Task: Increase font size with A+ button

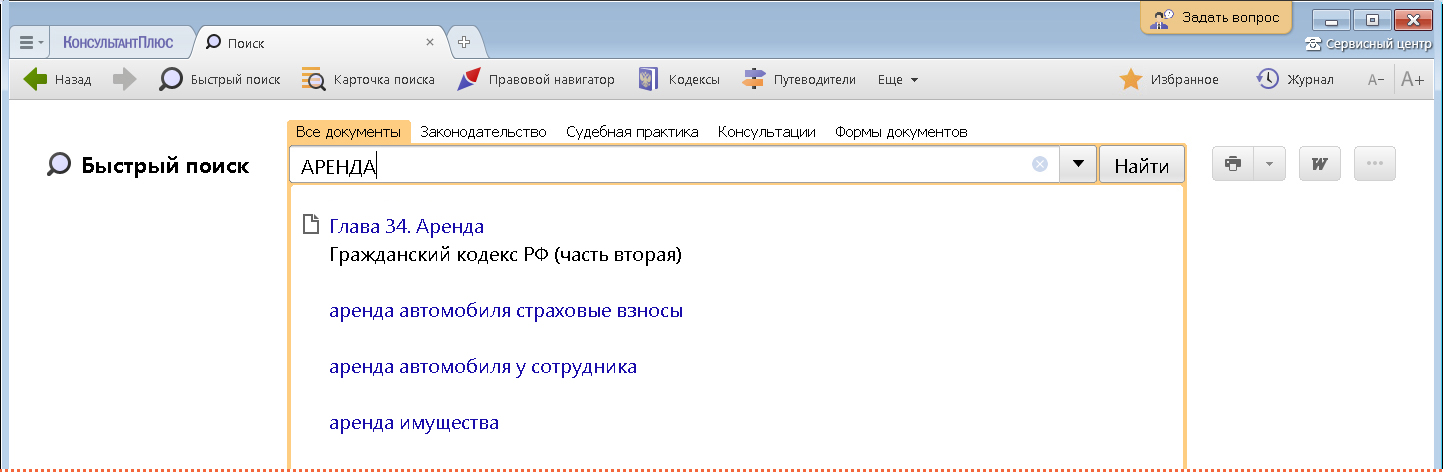Action: (1412, 80)
